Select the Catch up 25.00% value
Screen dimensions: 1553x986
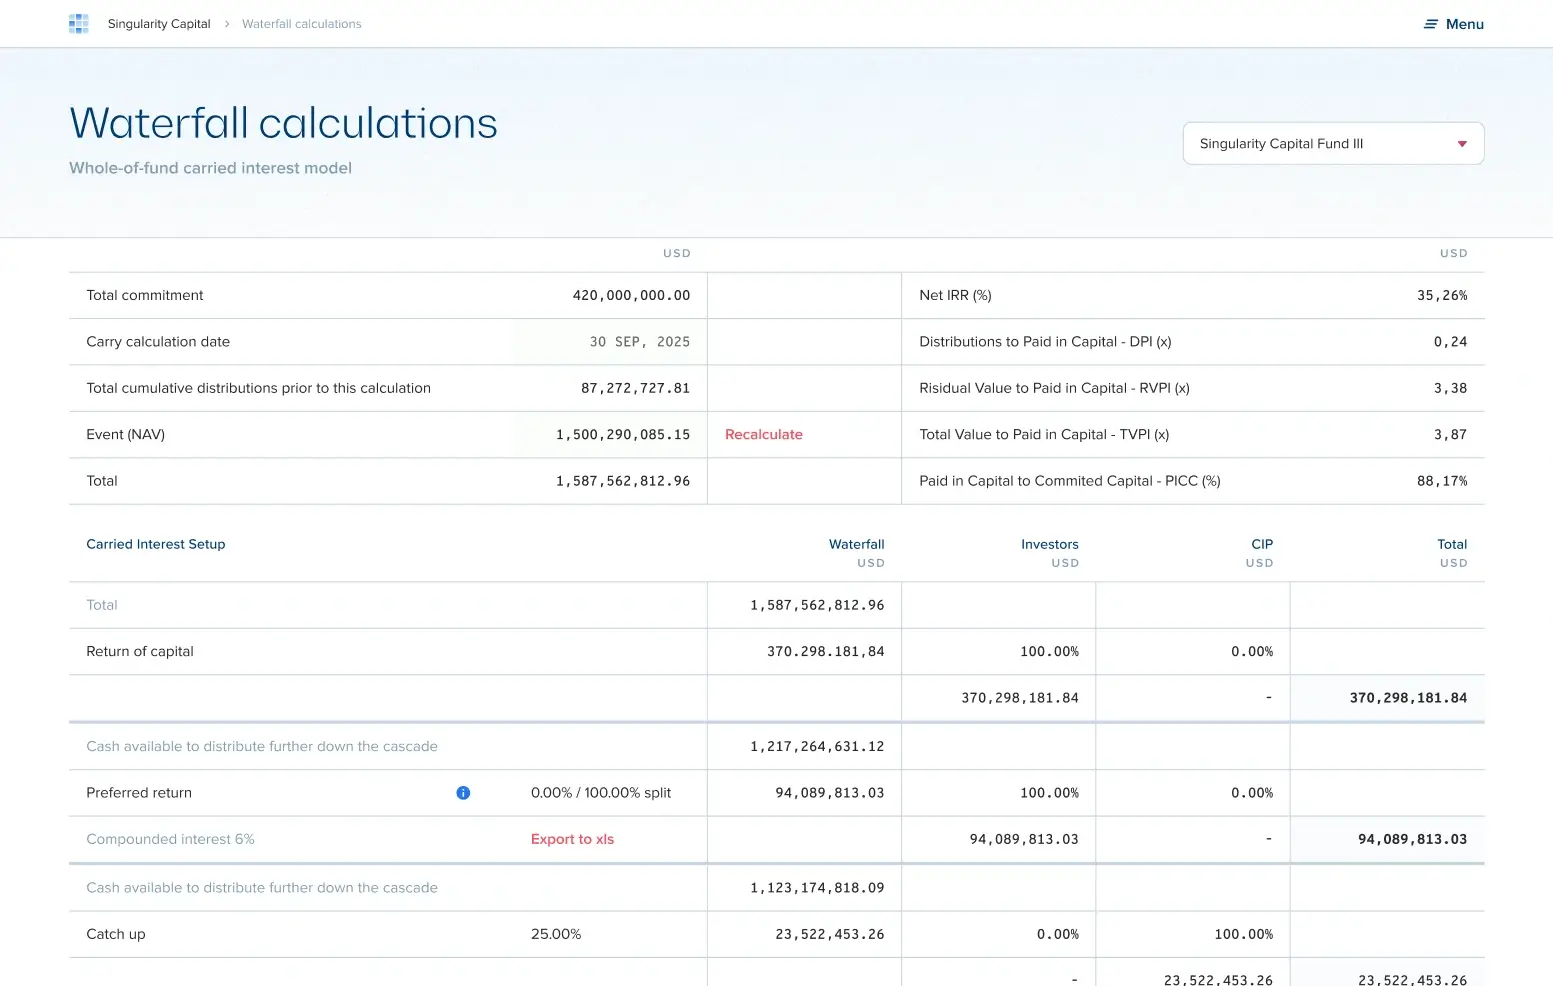click(556, 934)
